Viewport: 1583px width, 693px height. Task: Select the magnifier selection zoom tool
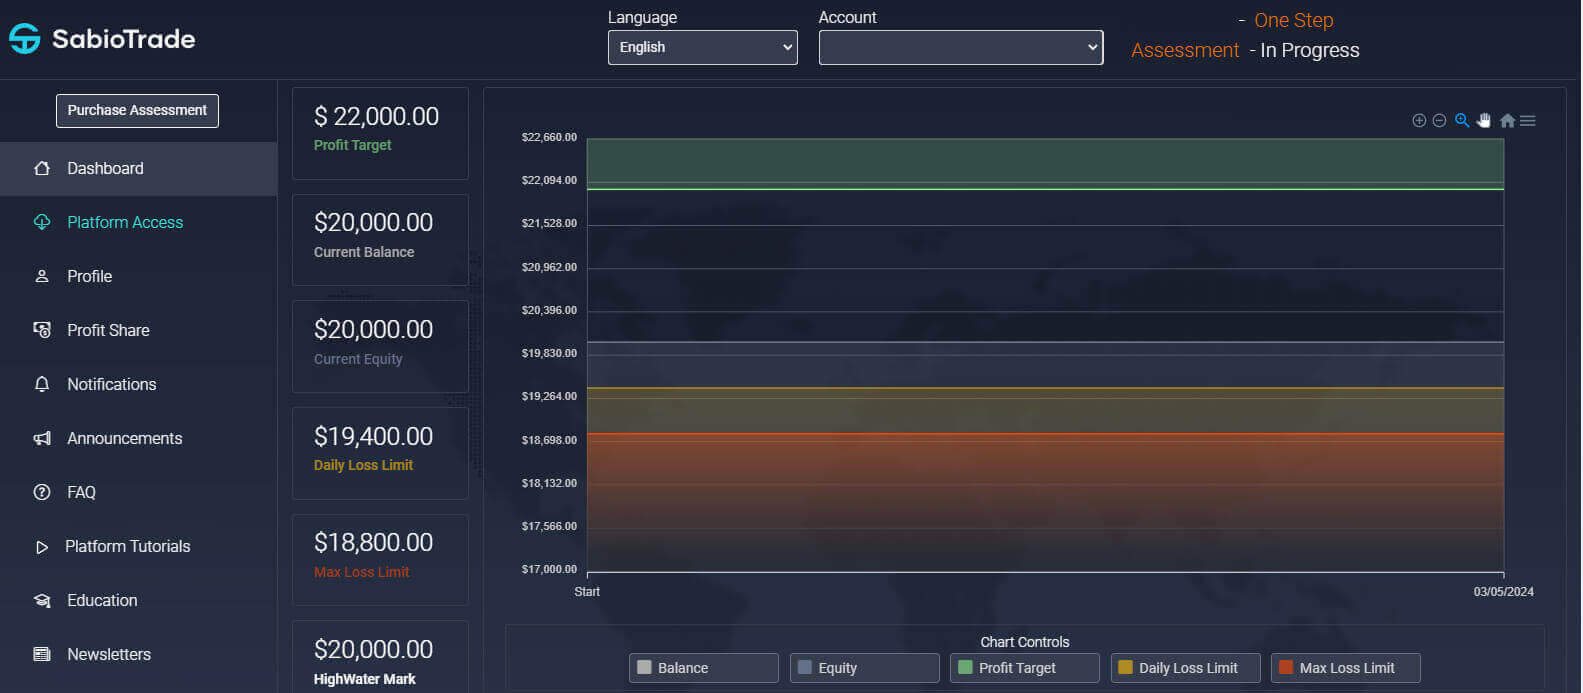(x=1462, y=120)
